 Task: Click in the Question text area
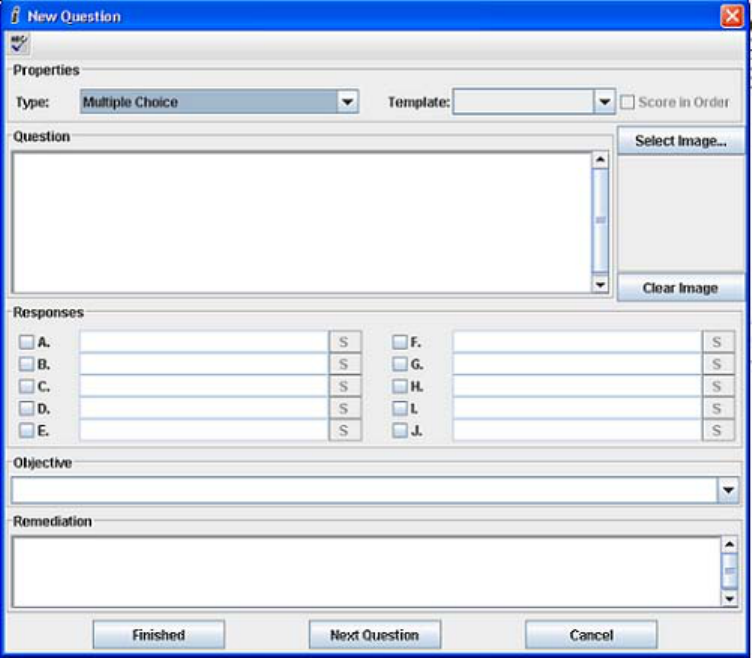(x=302, y=223)
